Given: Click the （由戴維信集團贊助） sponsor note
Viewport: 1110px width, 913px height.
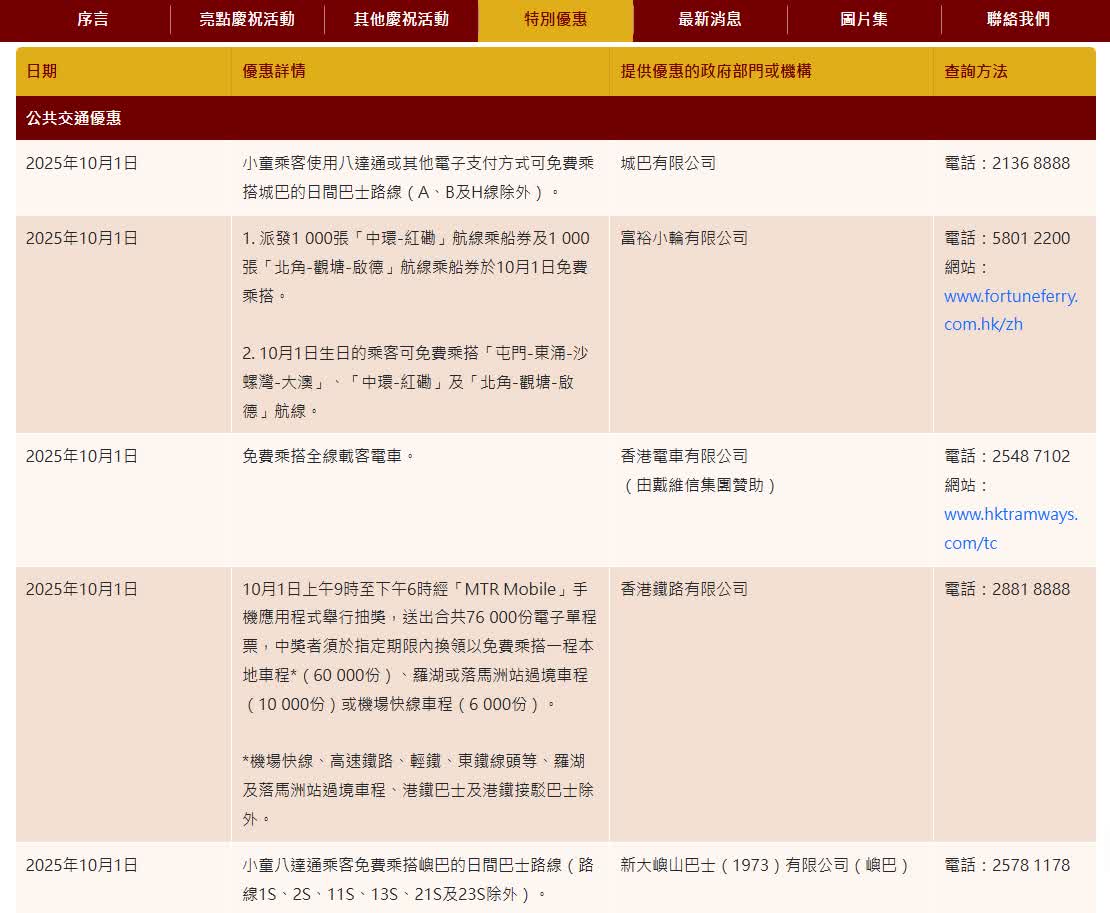Looking at the screenshot, I should [x=699, y=486].
